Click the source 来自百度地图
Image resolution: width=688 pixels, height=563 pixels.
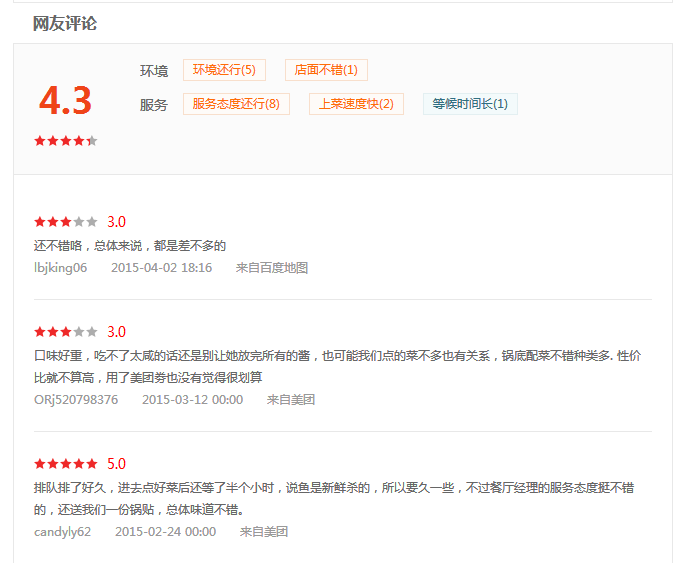click(272, 268)
